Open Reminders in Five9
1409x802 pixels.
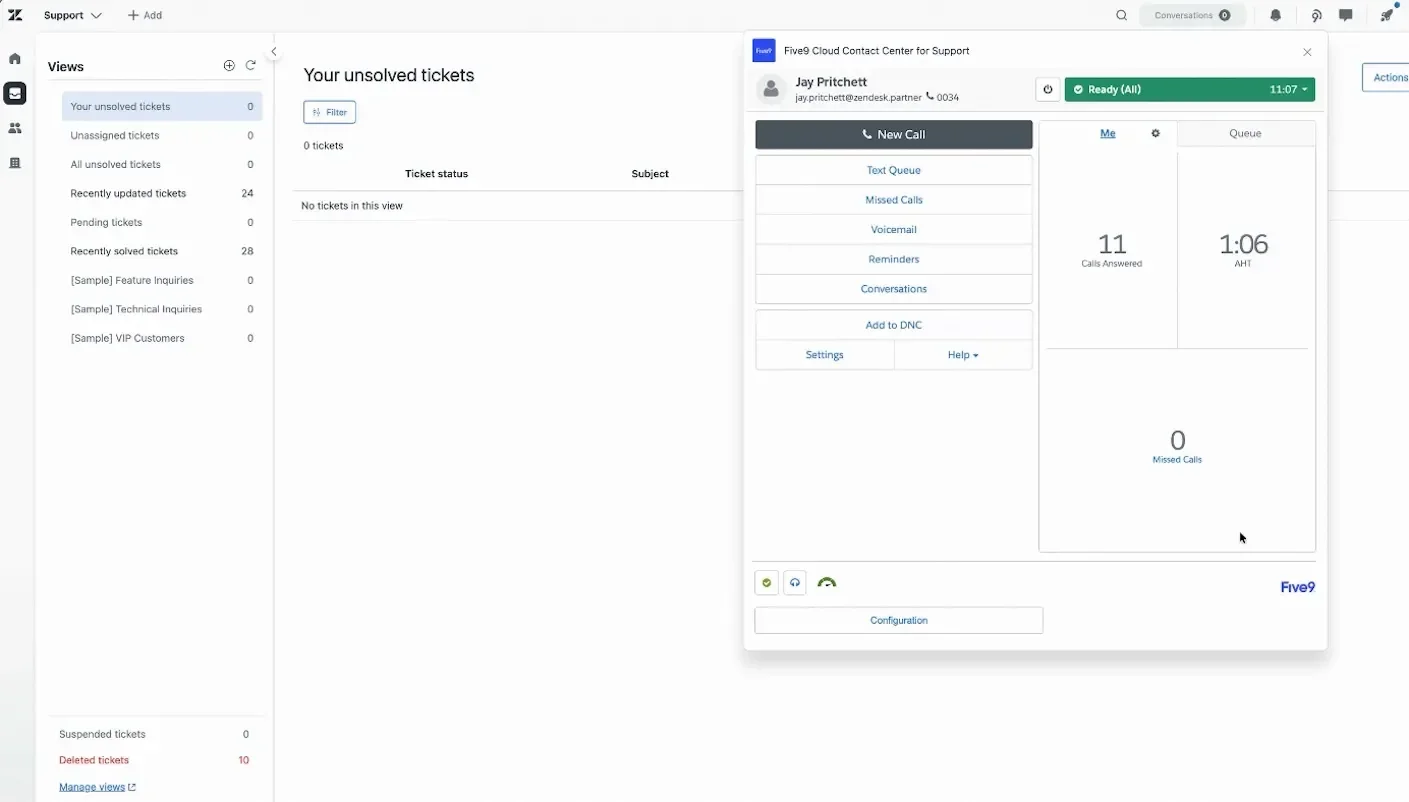click(x=894, y=259)
